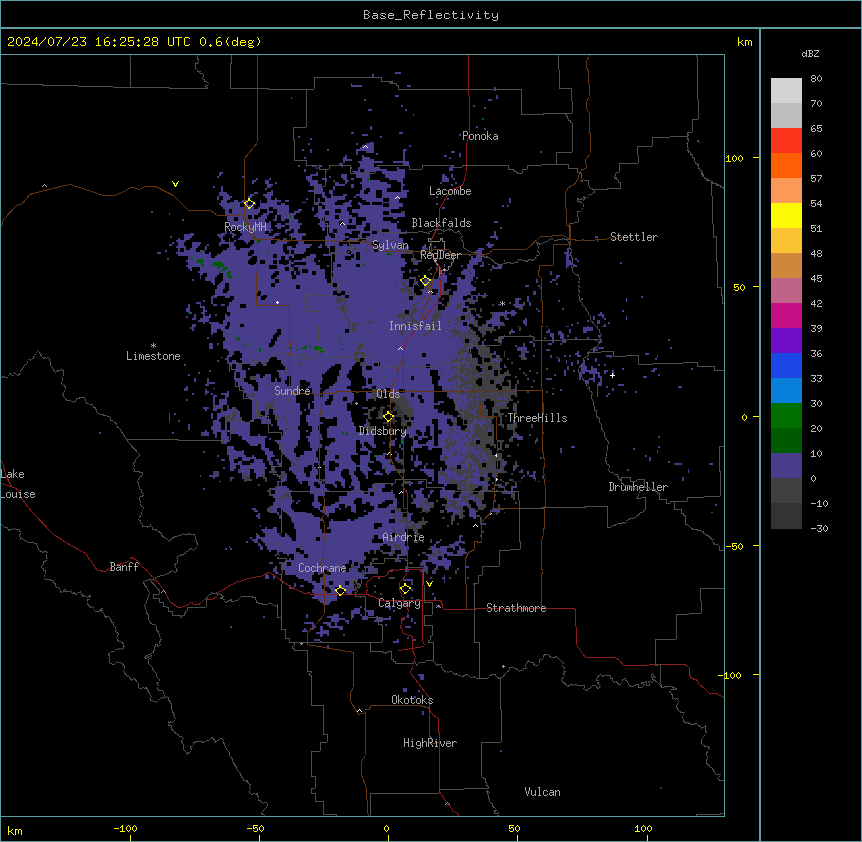Click the Lake Louise label
Viewport: 862px width, 842px height.
pyautogui.click(x=18, y=484)
